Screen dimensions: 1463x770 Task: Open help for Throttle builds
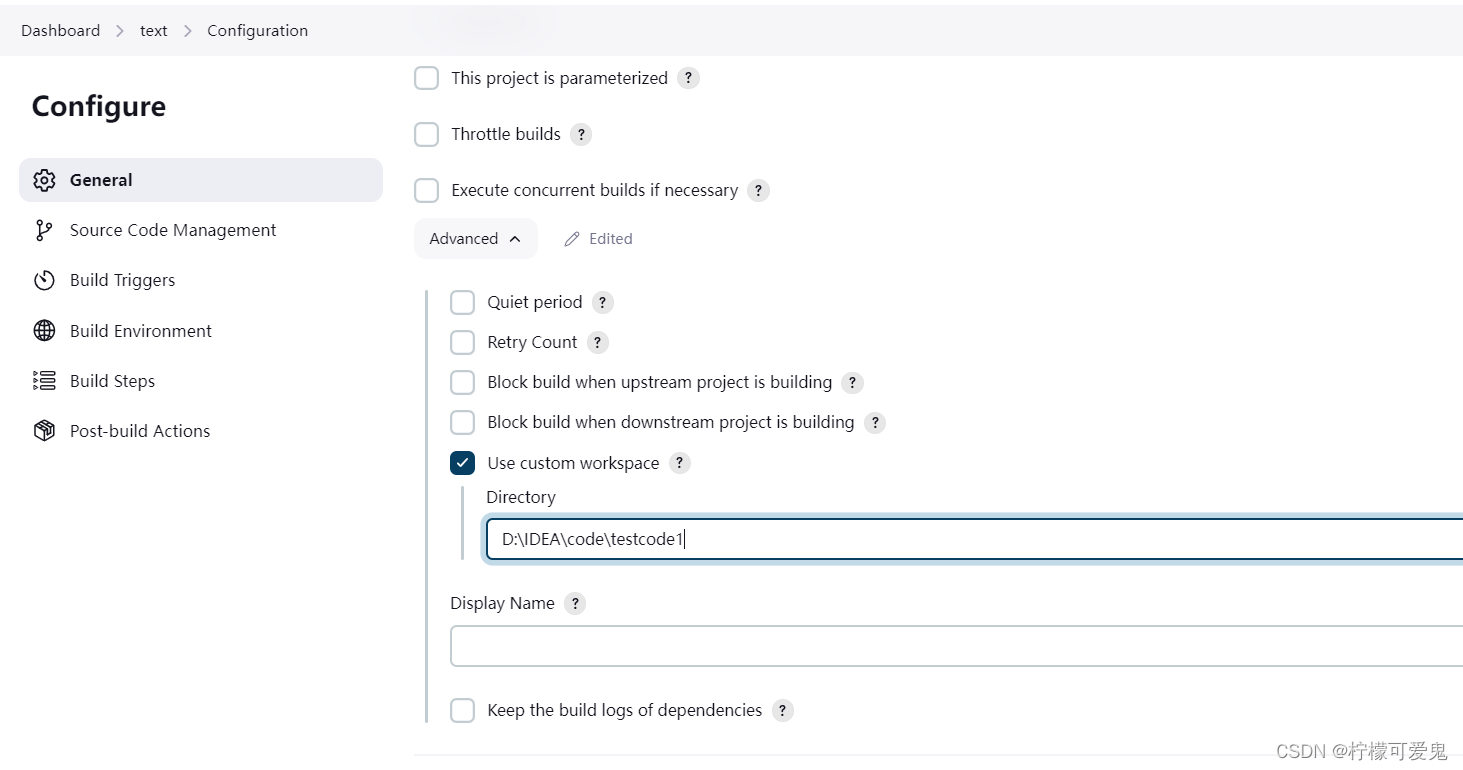[581, 135]
